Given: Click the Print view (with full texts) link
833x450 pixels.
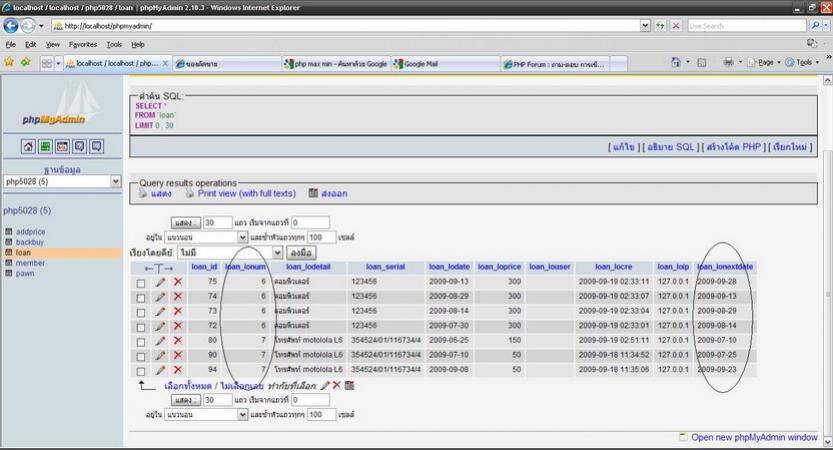Looking at the screenshot, I should [x=246, y=193].
